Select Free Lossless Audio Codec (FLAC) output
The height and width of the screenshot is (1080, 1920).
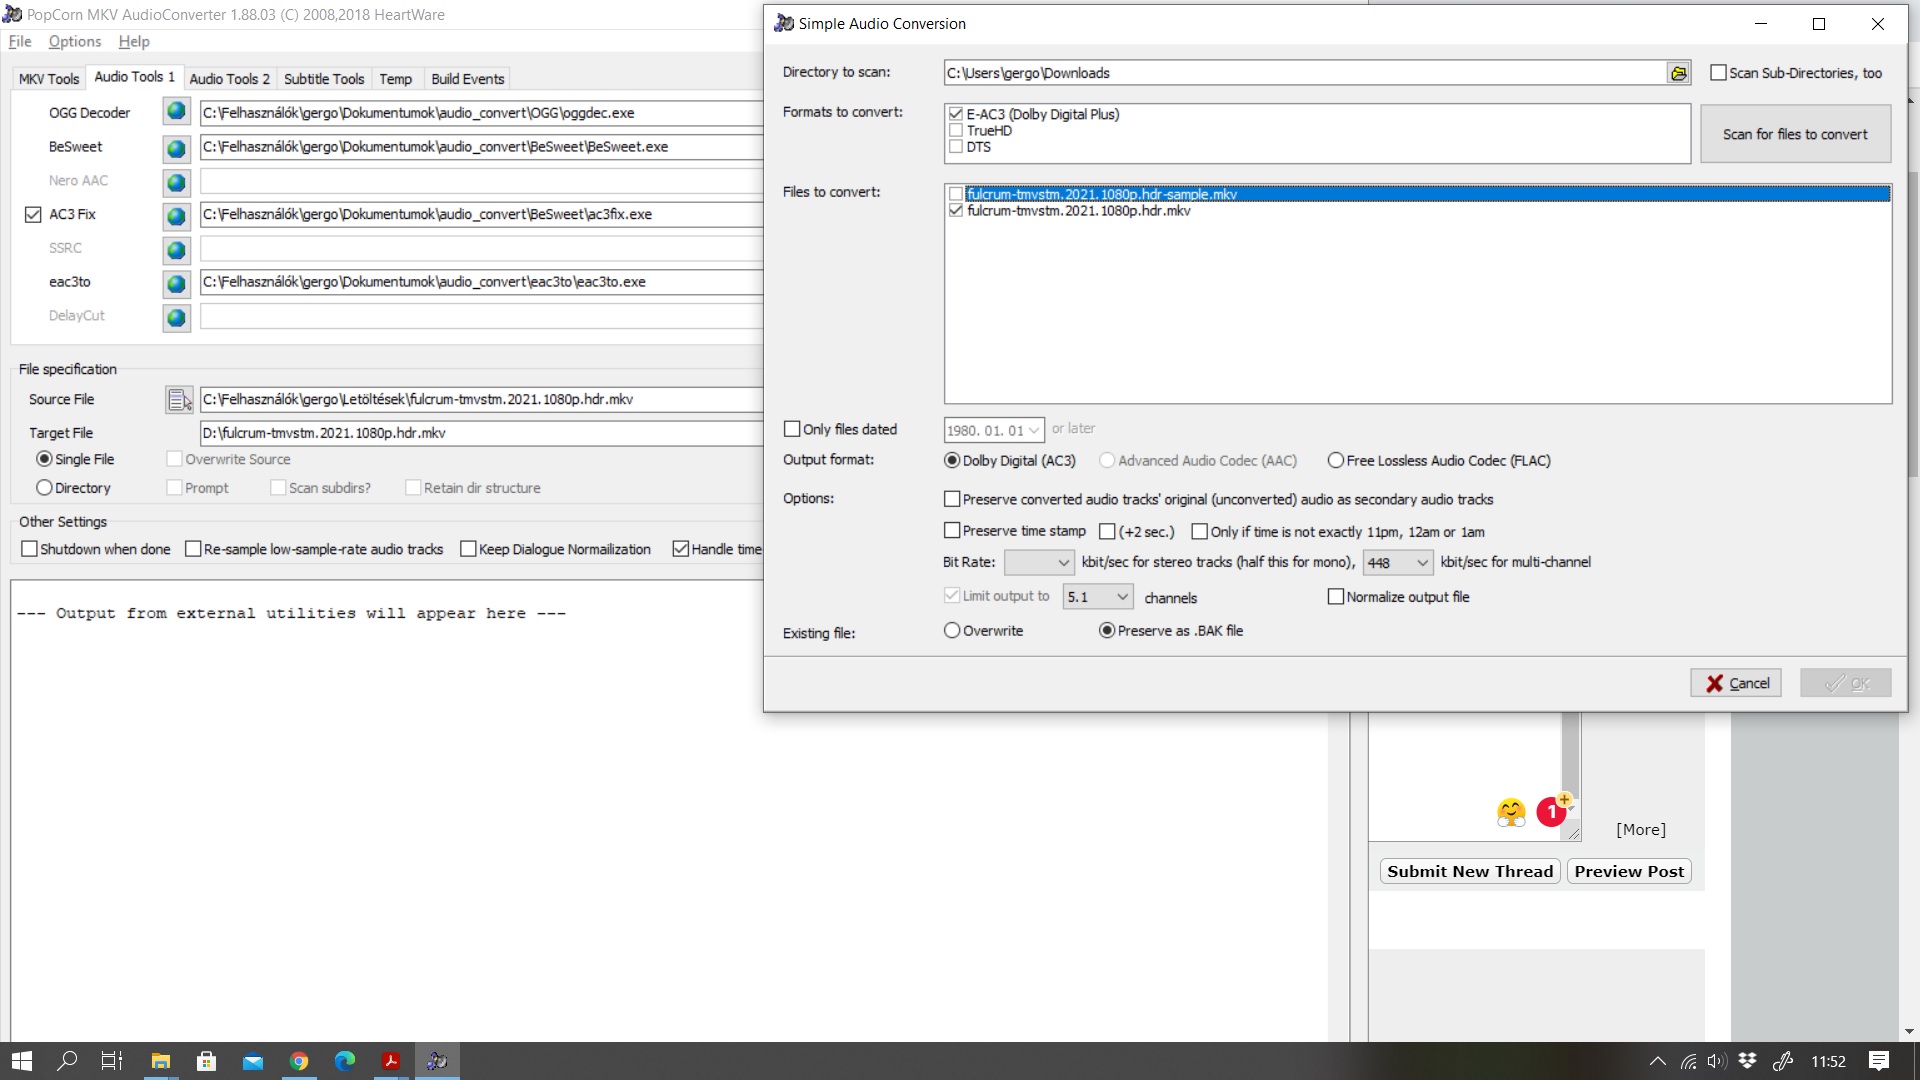(x=1335, y=461)
